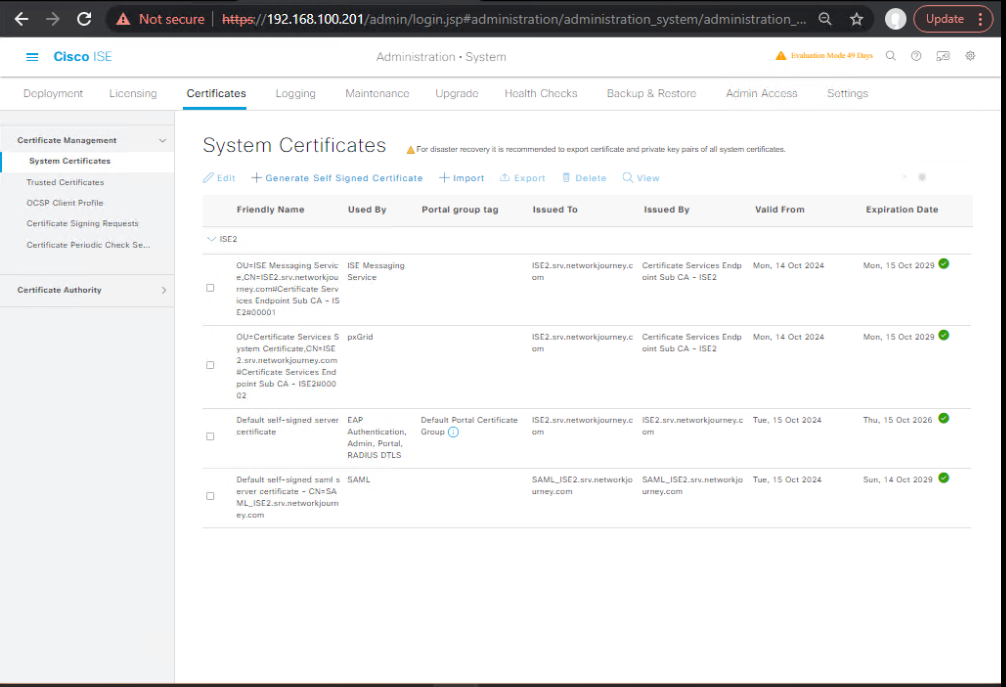The height and width of the screenshot is (687, 1006).
Task: Check the Default self-signed server certificate checkbox
Action: click(x=210, y=436)
